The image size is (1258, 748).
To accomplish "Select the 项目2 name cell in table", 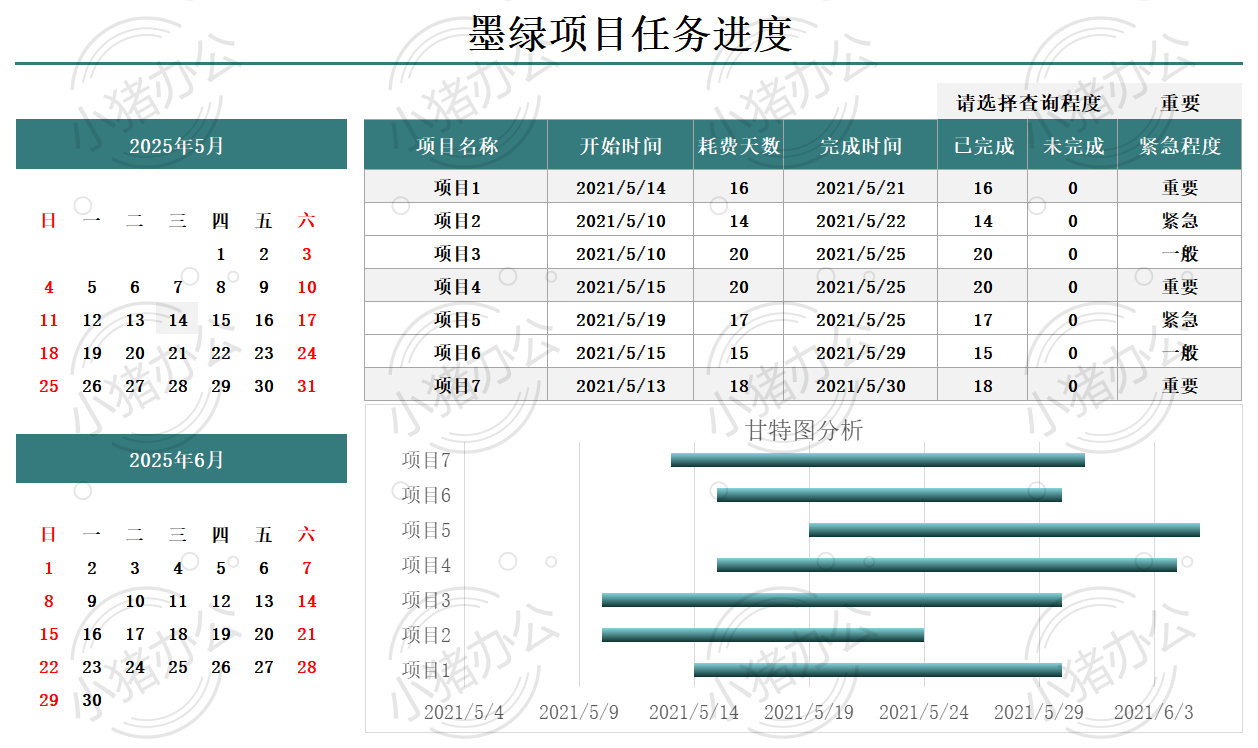I will point(456,220).
